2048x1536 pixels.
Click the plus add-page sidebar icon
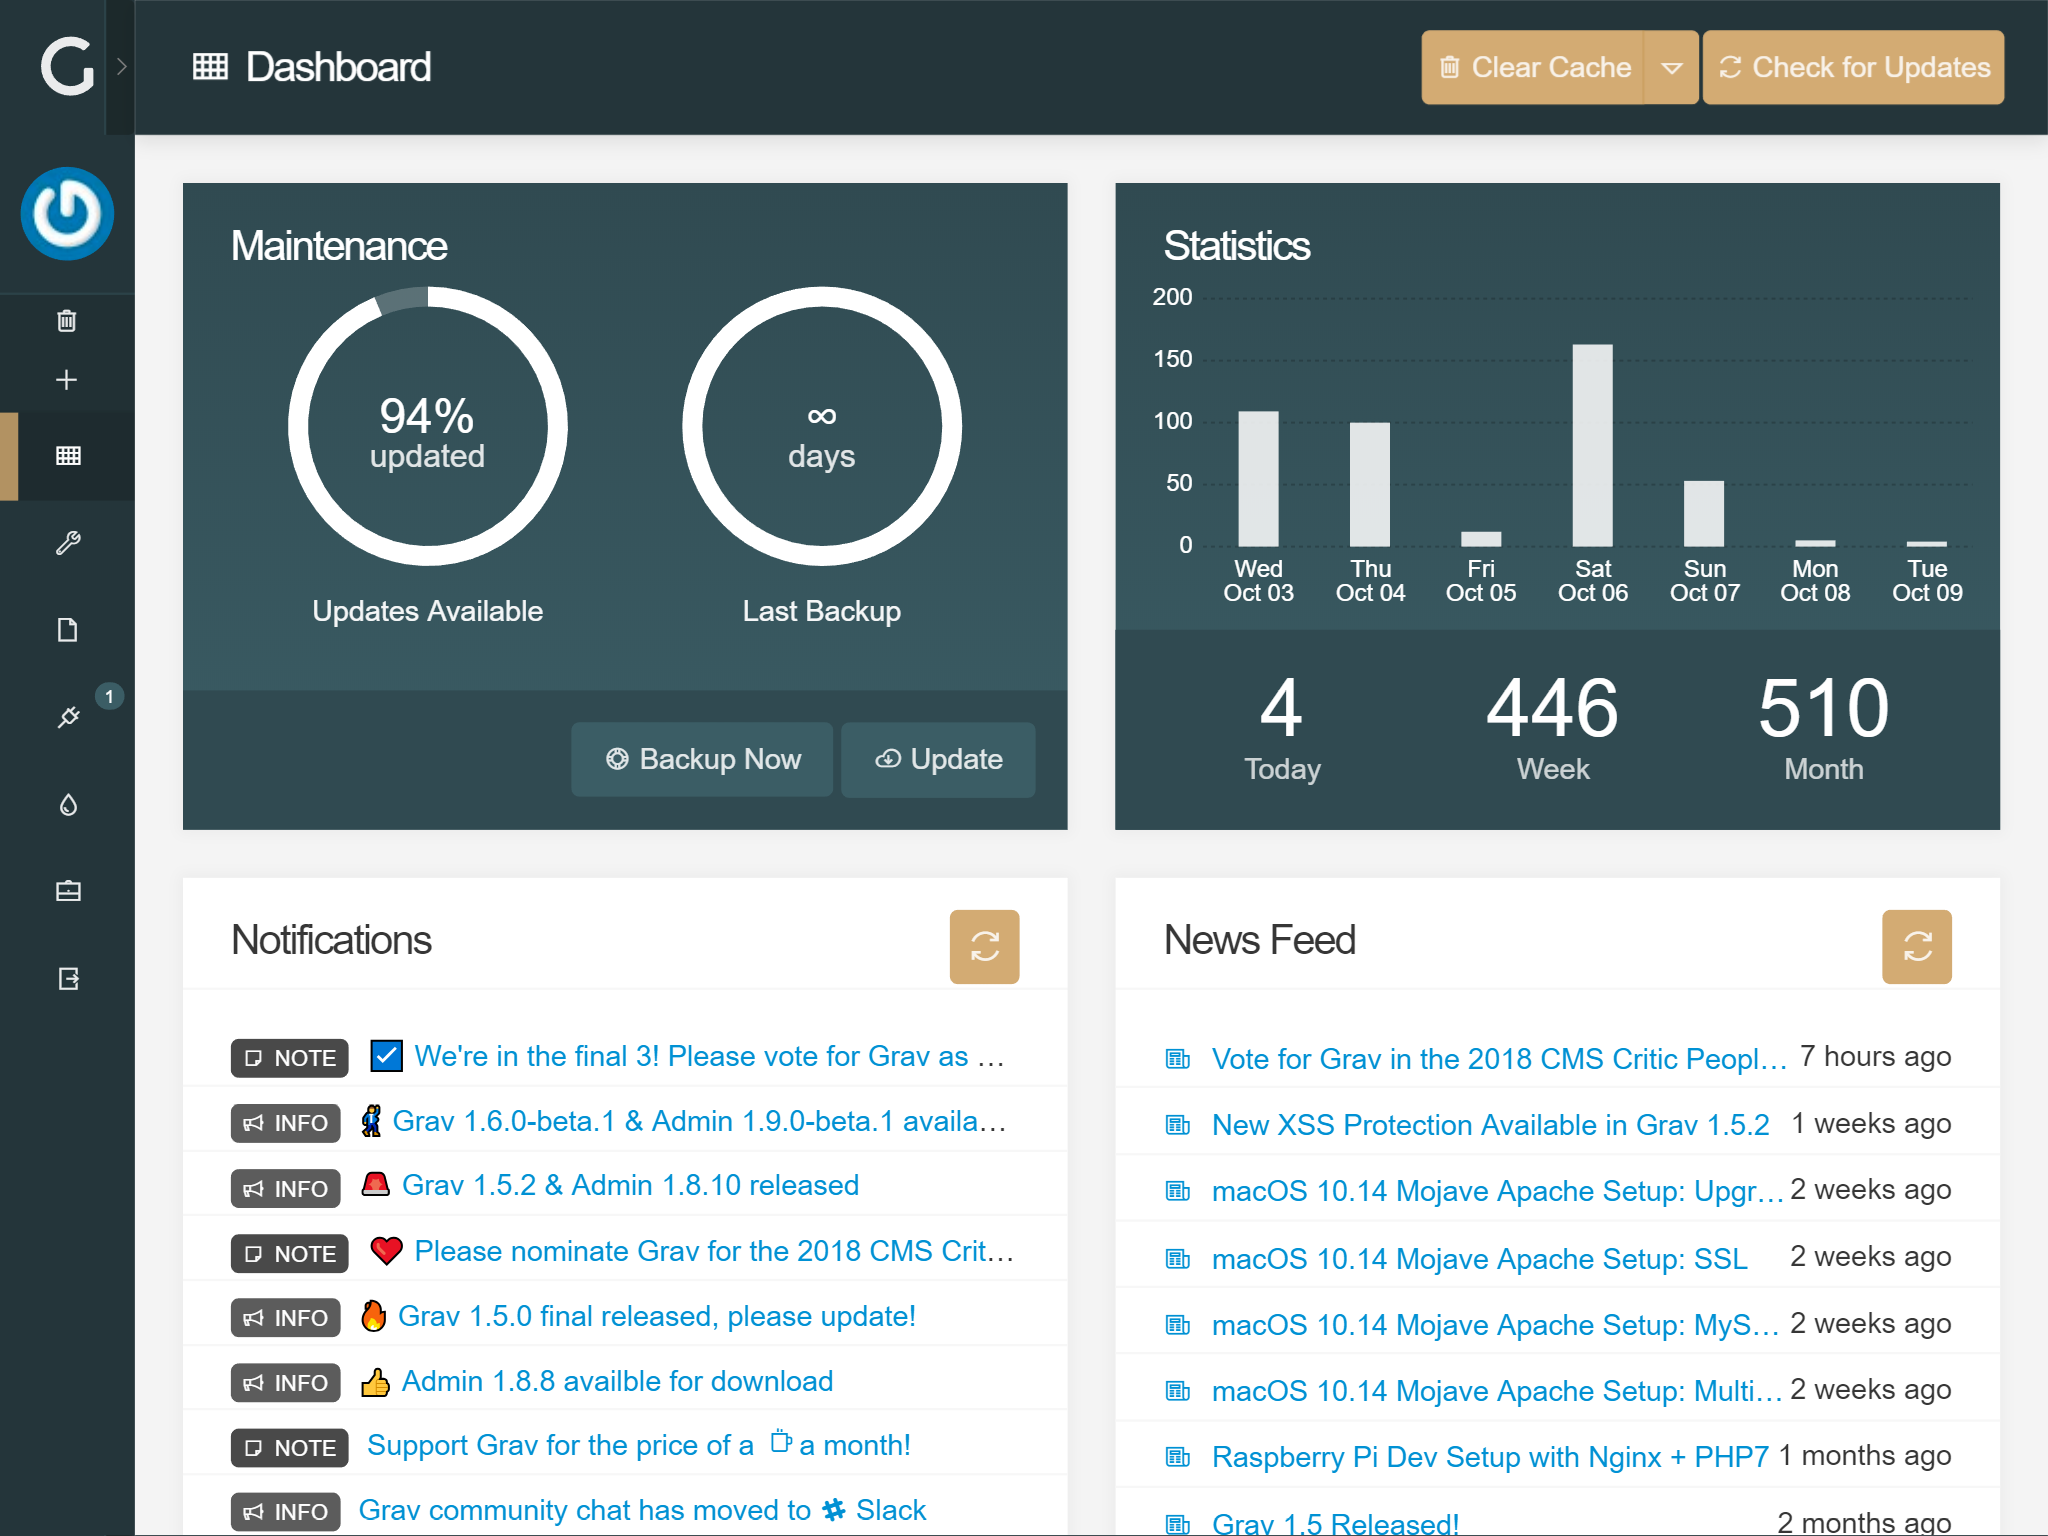pyautogui.click(x=67, y=380)
